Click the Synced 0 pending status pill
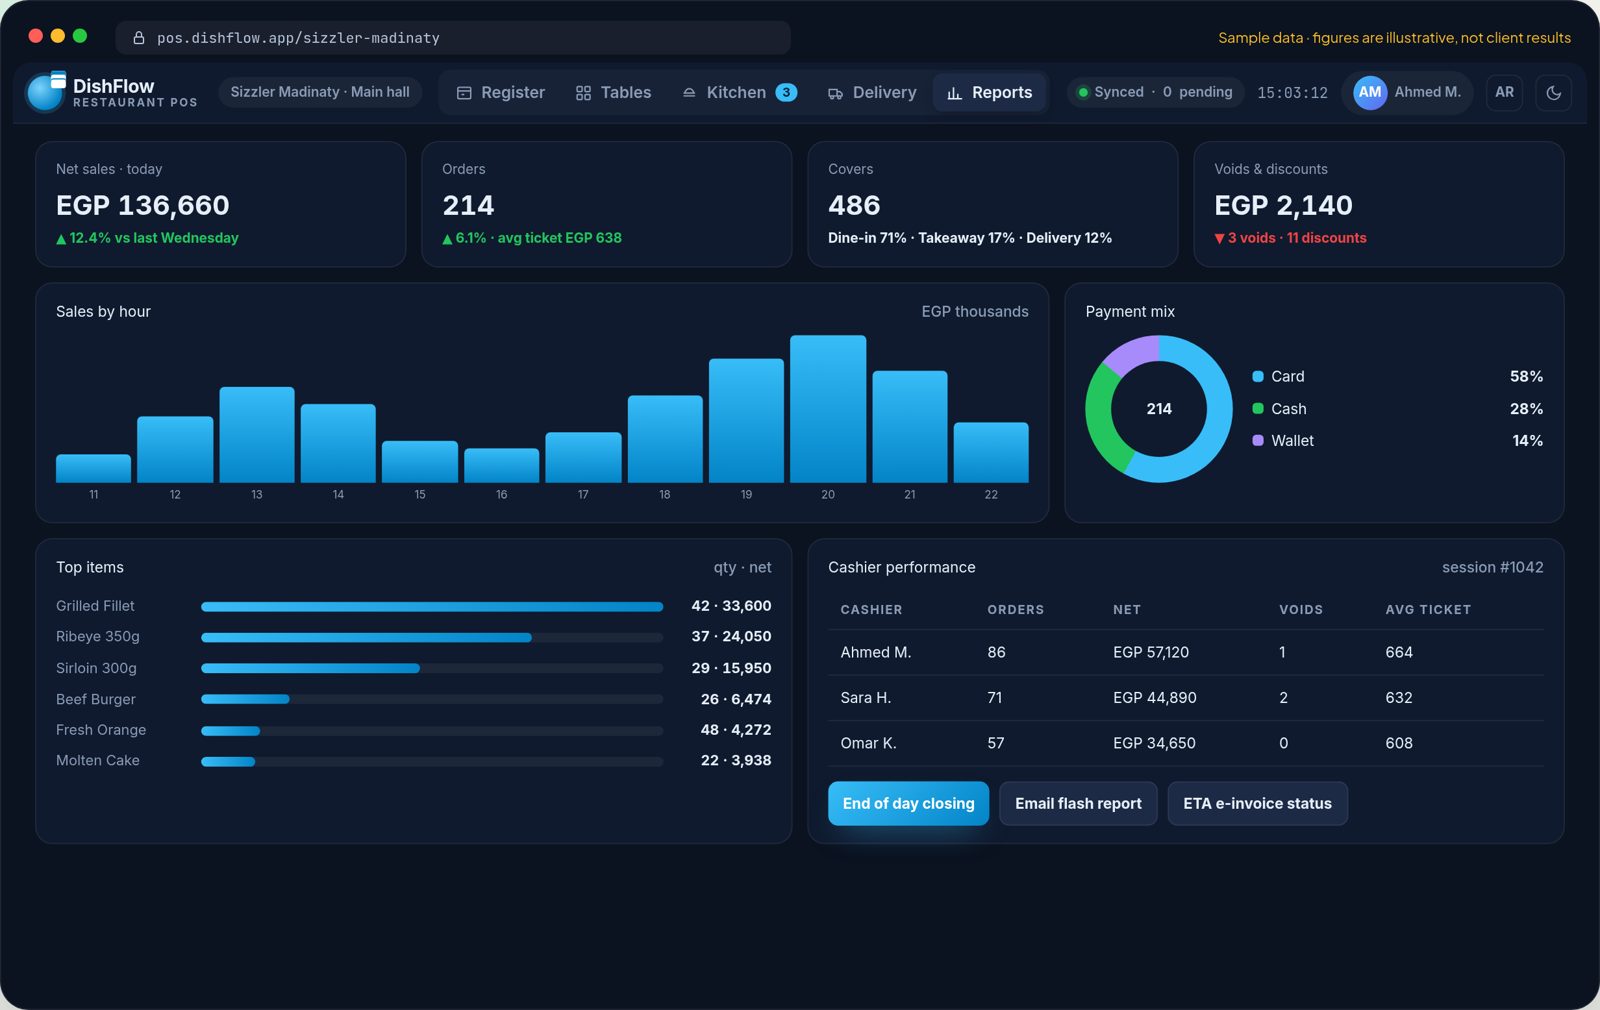Viewport: 1600px width, 1010px height. tap(1155, 92)
